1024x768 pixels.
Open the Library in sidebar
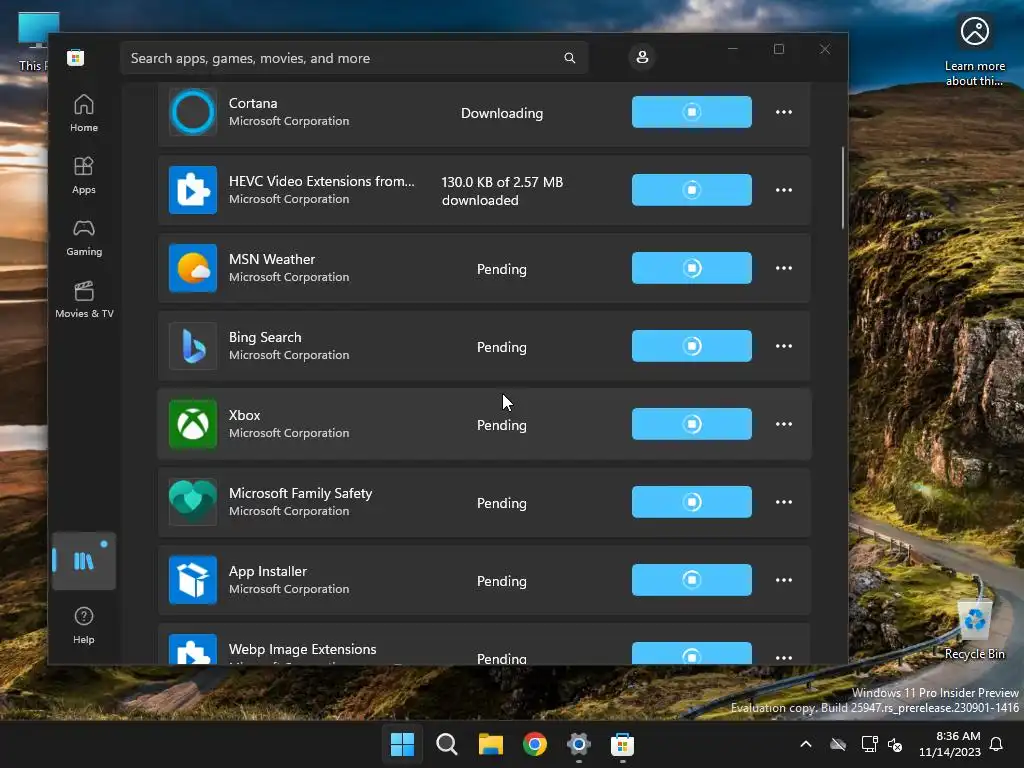tap(84, 561)
